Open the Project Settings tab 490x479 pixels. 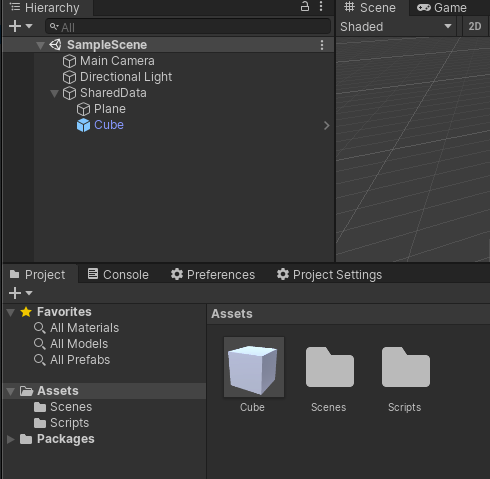pyautogui.click(x=329, y=275)
